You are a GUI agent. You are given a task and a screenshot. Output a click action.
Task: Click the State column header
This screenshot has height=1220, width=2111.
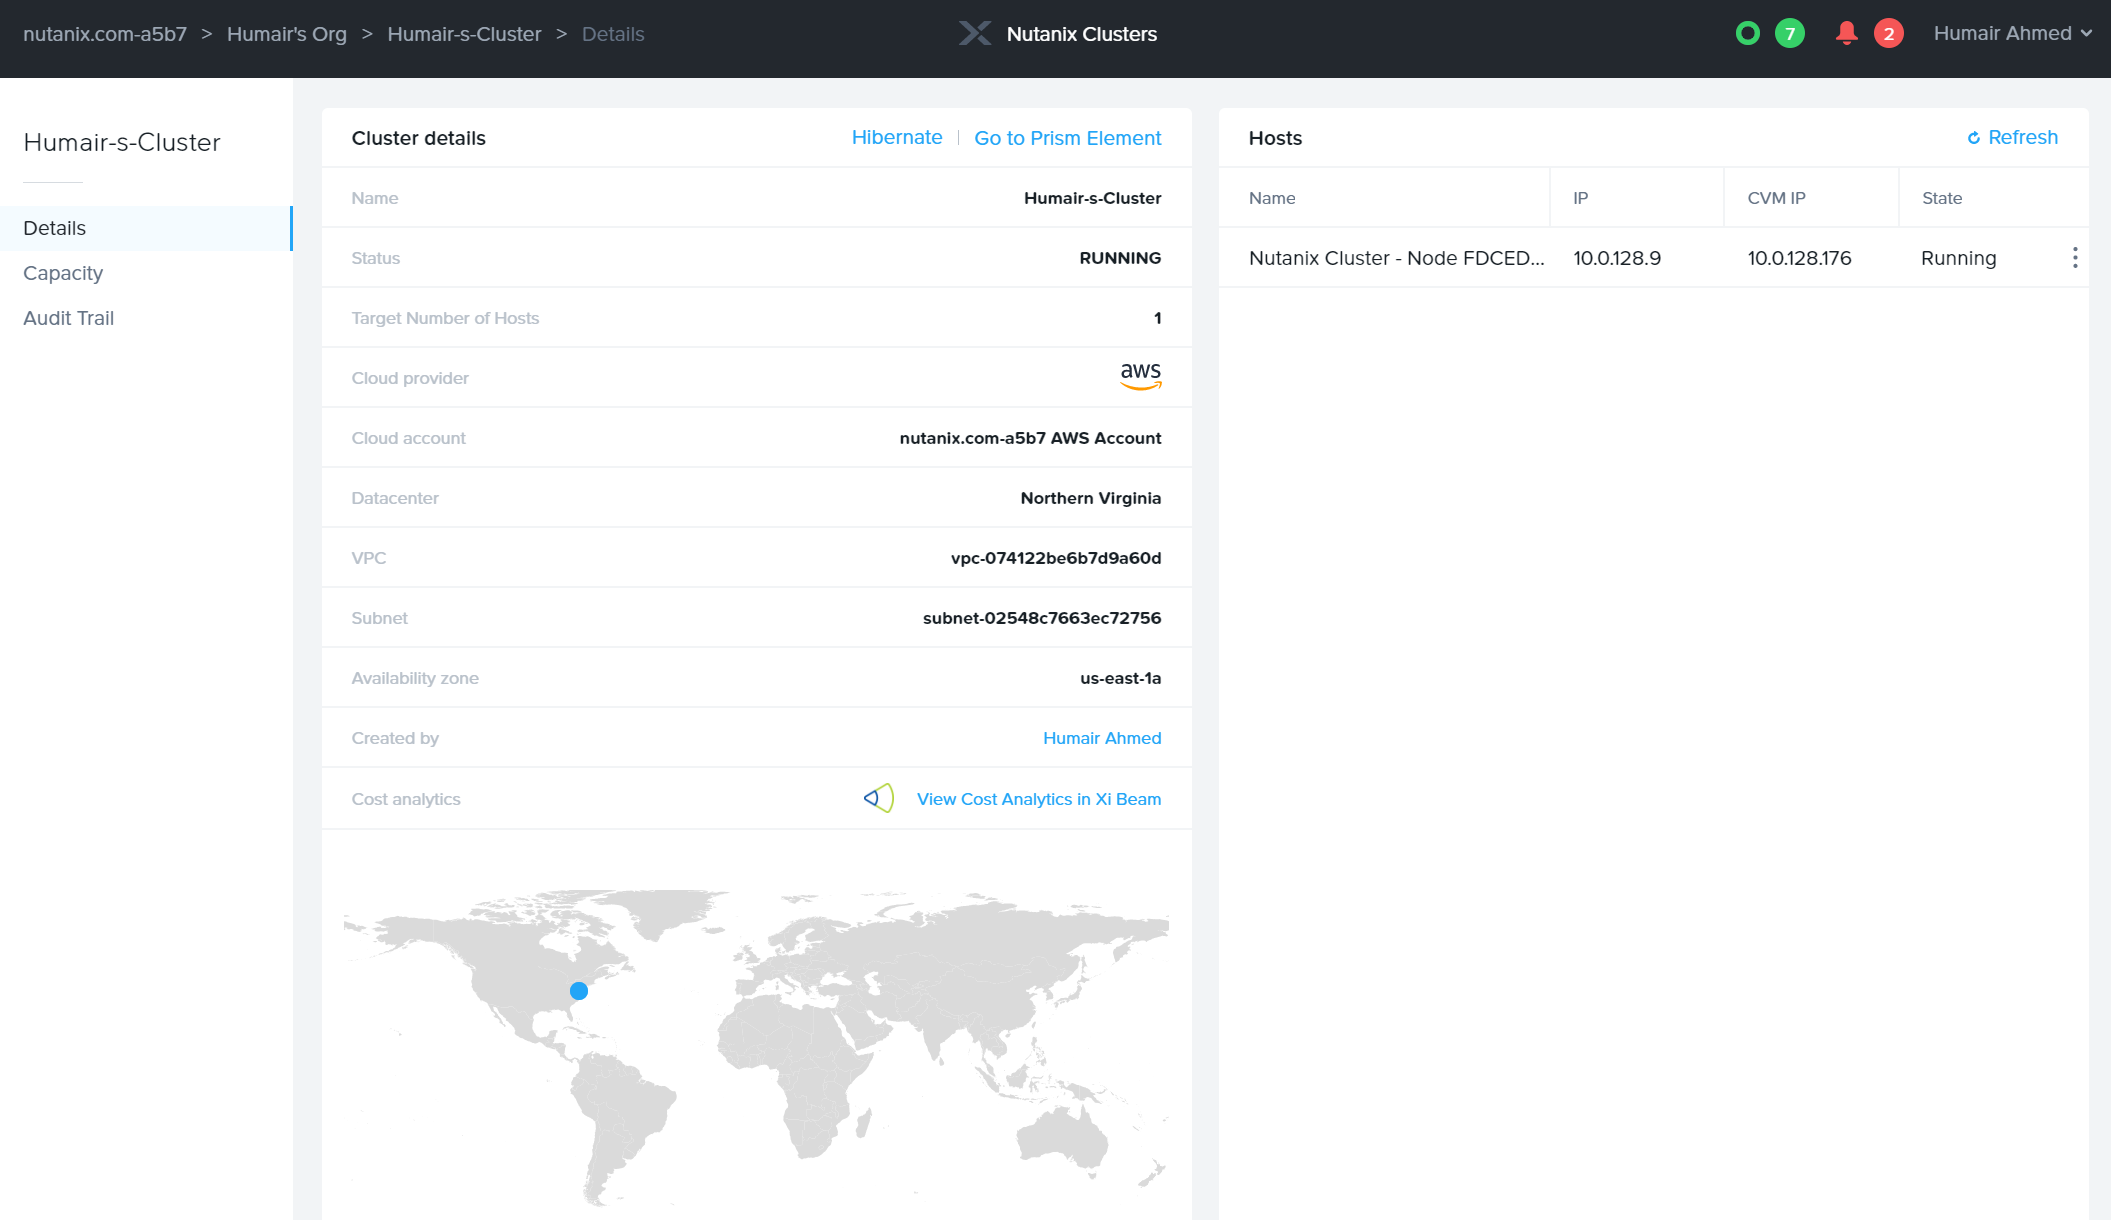[1942, 198]
